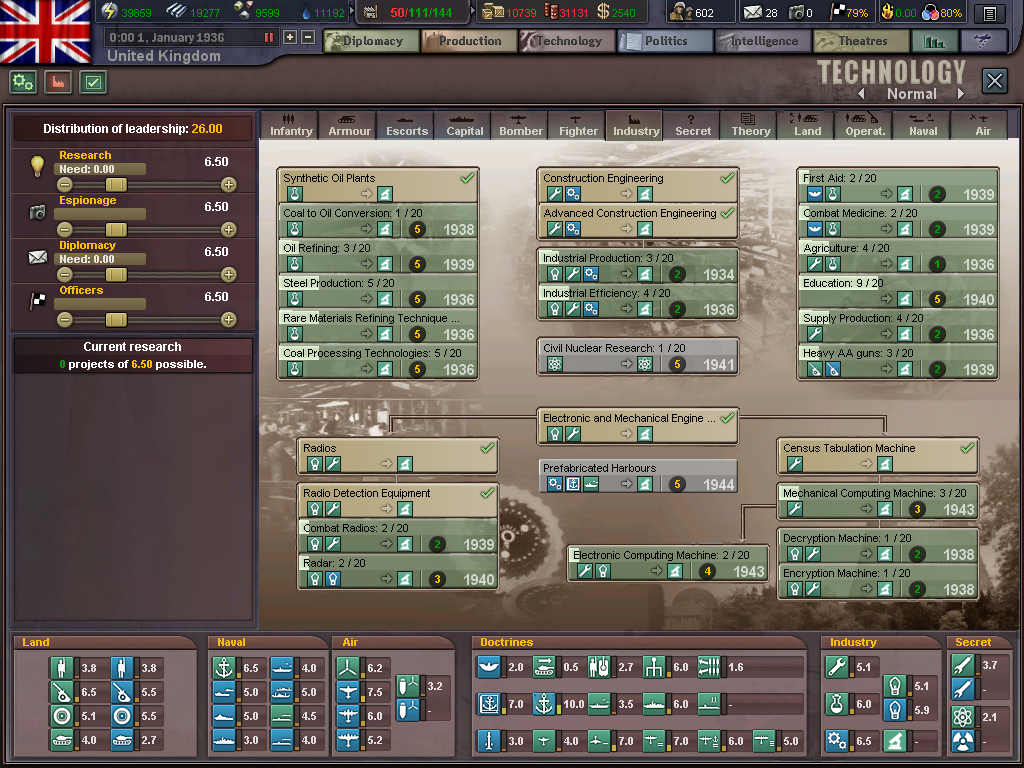Image resolution: width=1024 pixels, height=768 pixels.
Task: Select Electronic Computing Machine technology
Action: pos(667,564)
